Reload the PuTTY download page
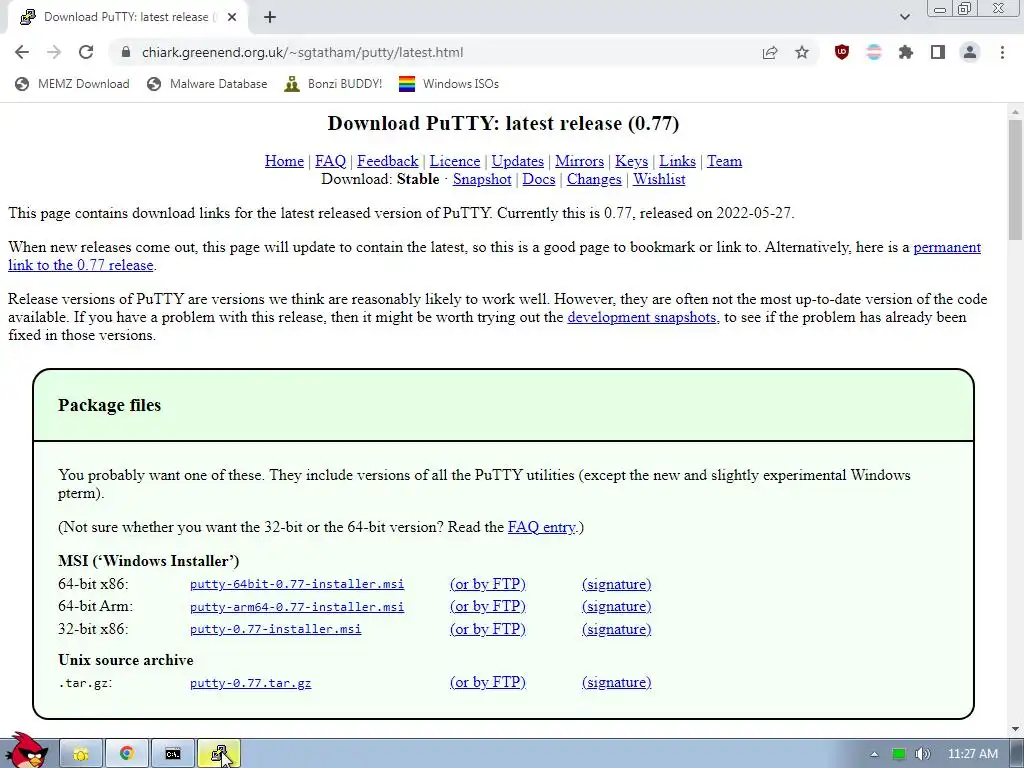1024x768 pixels. coord(86,52)
